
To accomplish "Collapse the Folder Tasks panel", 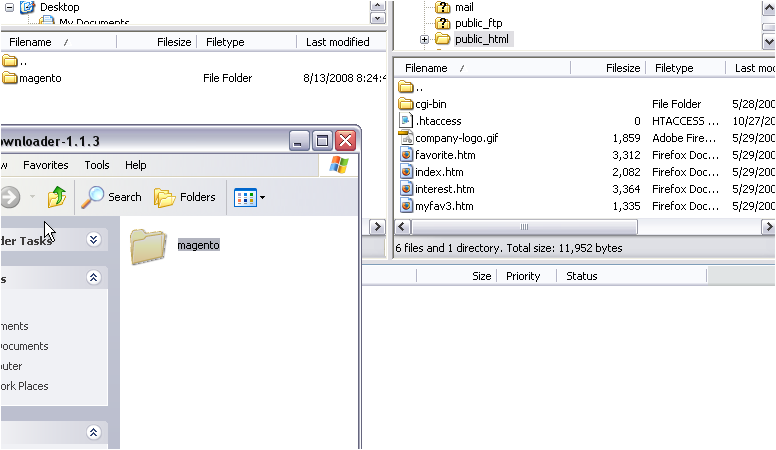I will 93,240.
